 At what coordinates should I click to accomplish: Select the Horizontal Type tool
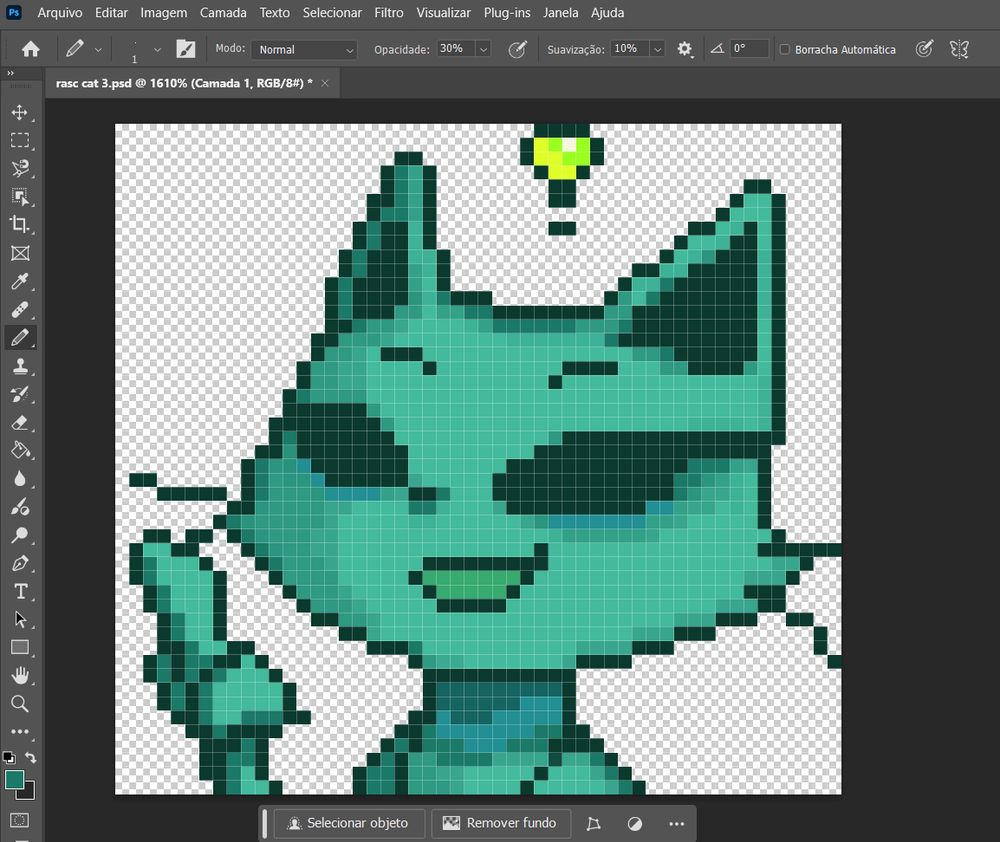[20, 591]
